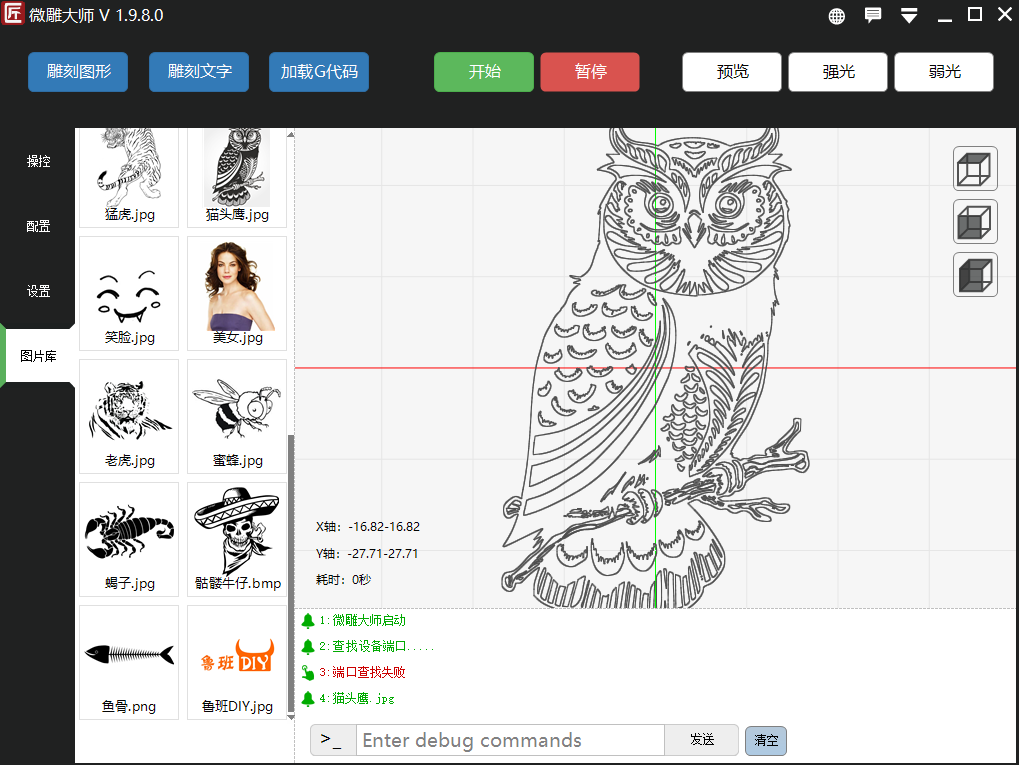Click the 微雕大师 app logo icon

(14, 15)
